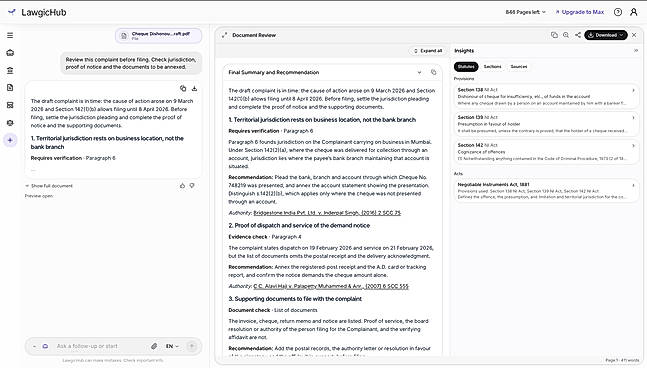Copy the Final Summary and Recommendation section

(433, 72)
